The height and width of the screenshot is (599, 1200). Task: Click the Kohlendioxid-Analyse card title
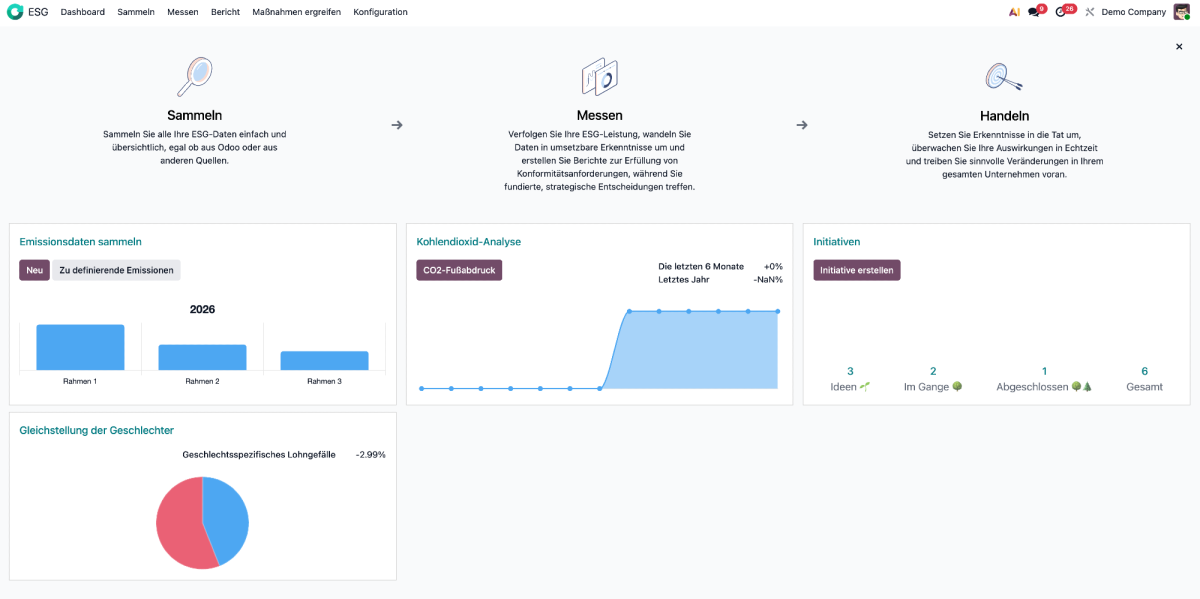pyautogui.click(x=468, y=241)
